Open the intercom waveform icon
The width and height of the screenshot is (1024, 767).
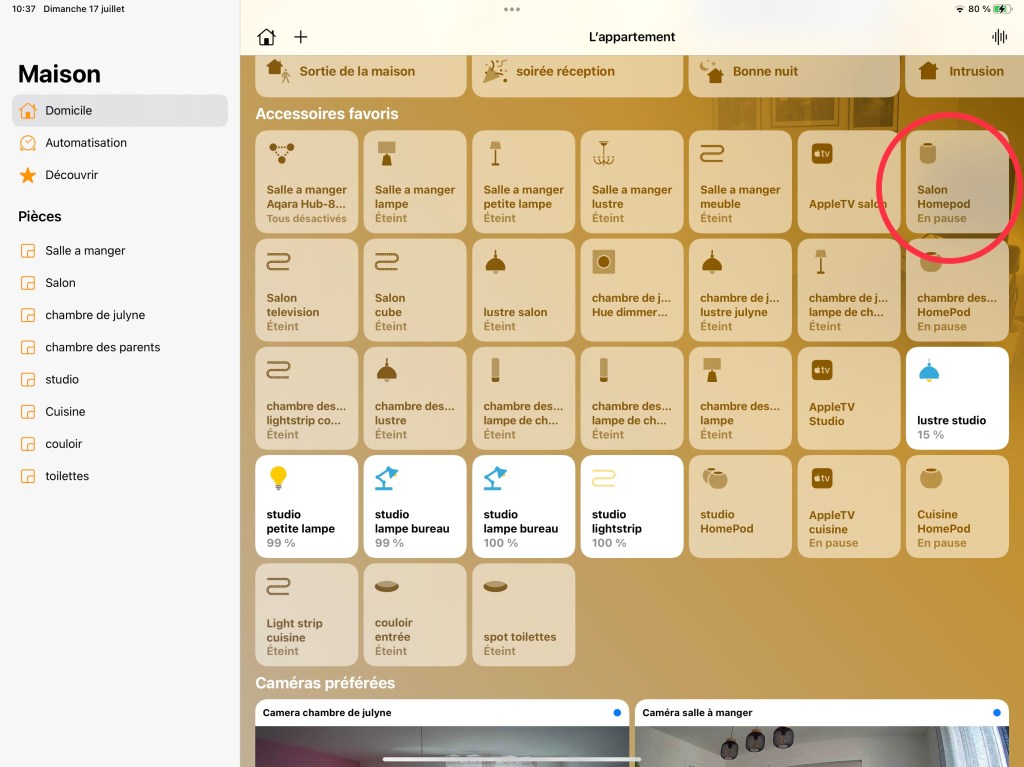pos(998,37)
